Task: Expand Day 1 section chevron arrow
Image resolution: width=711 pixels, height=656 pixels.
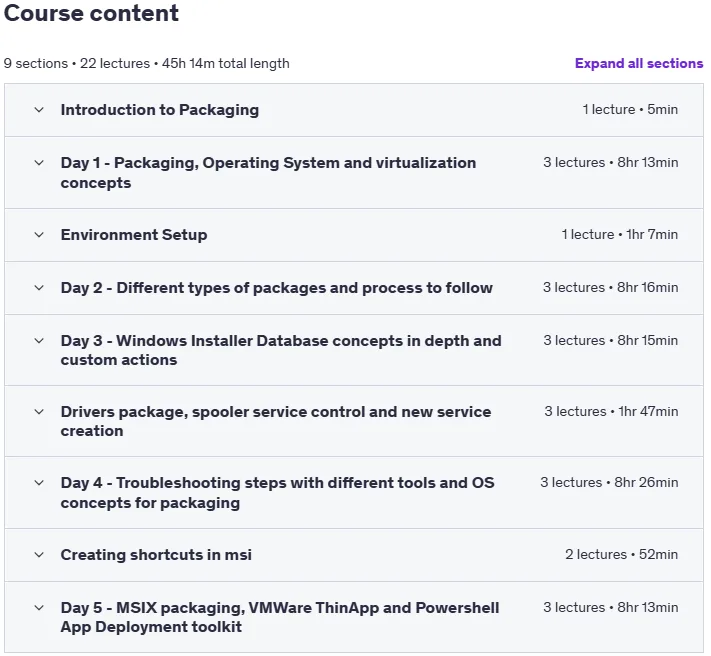Action: [x=39, y=163]
